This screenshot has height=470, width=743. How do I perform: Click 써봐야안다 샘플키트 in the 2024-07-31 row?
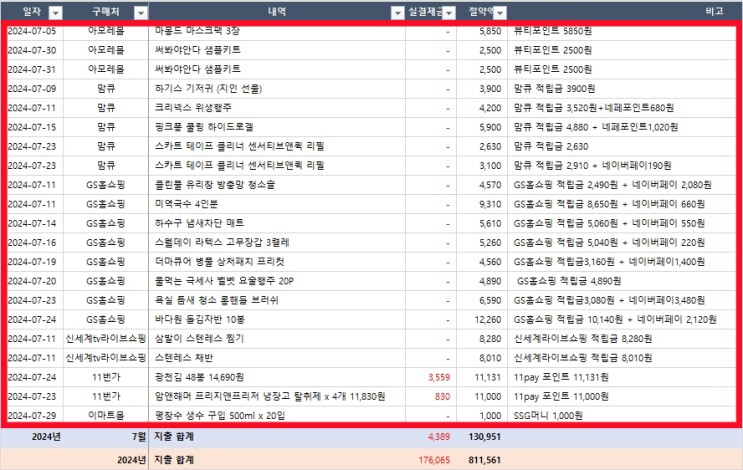(x=198, y=69)
